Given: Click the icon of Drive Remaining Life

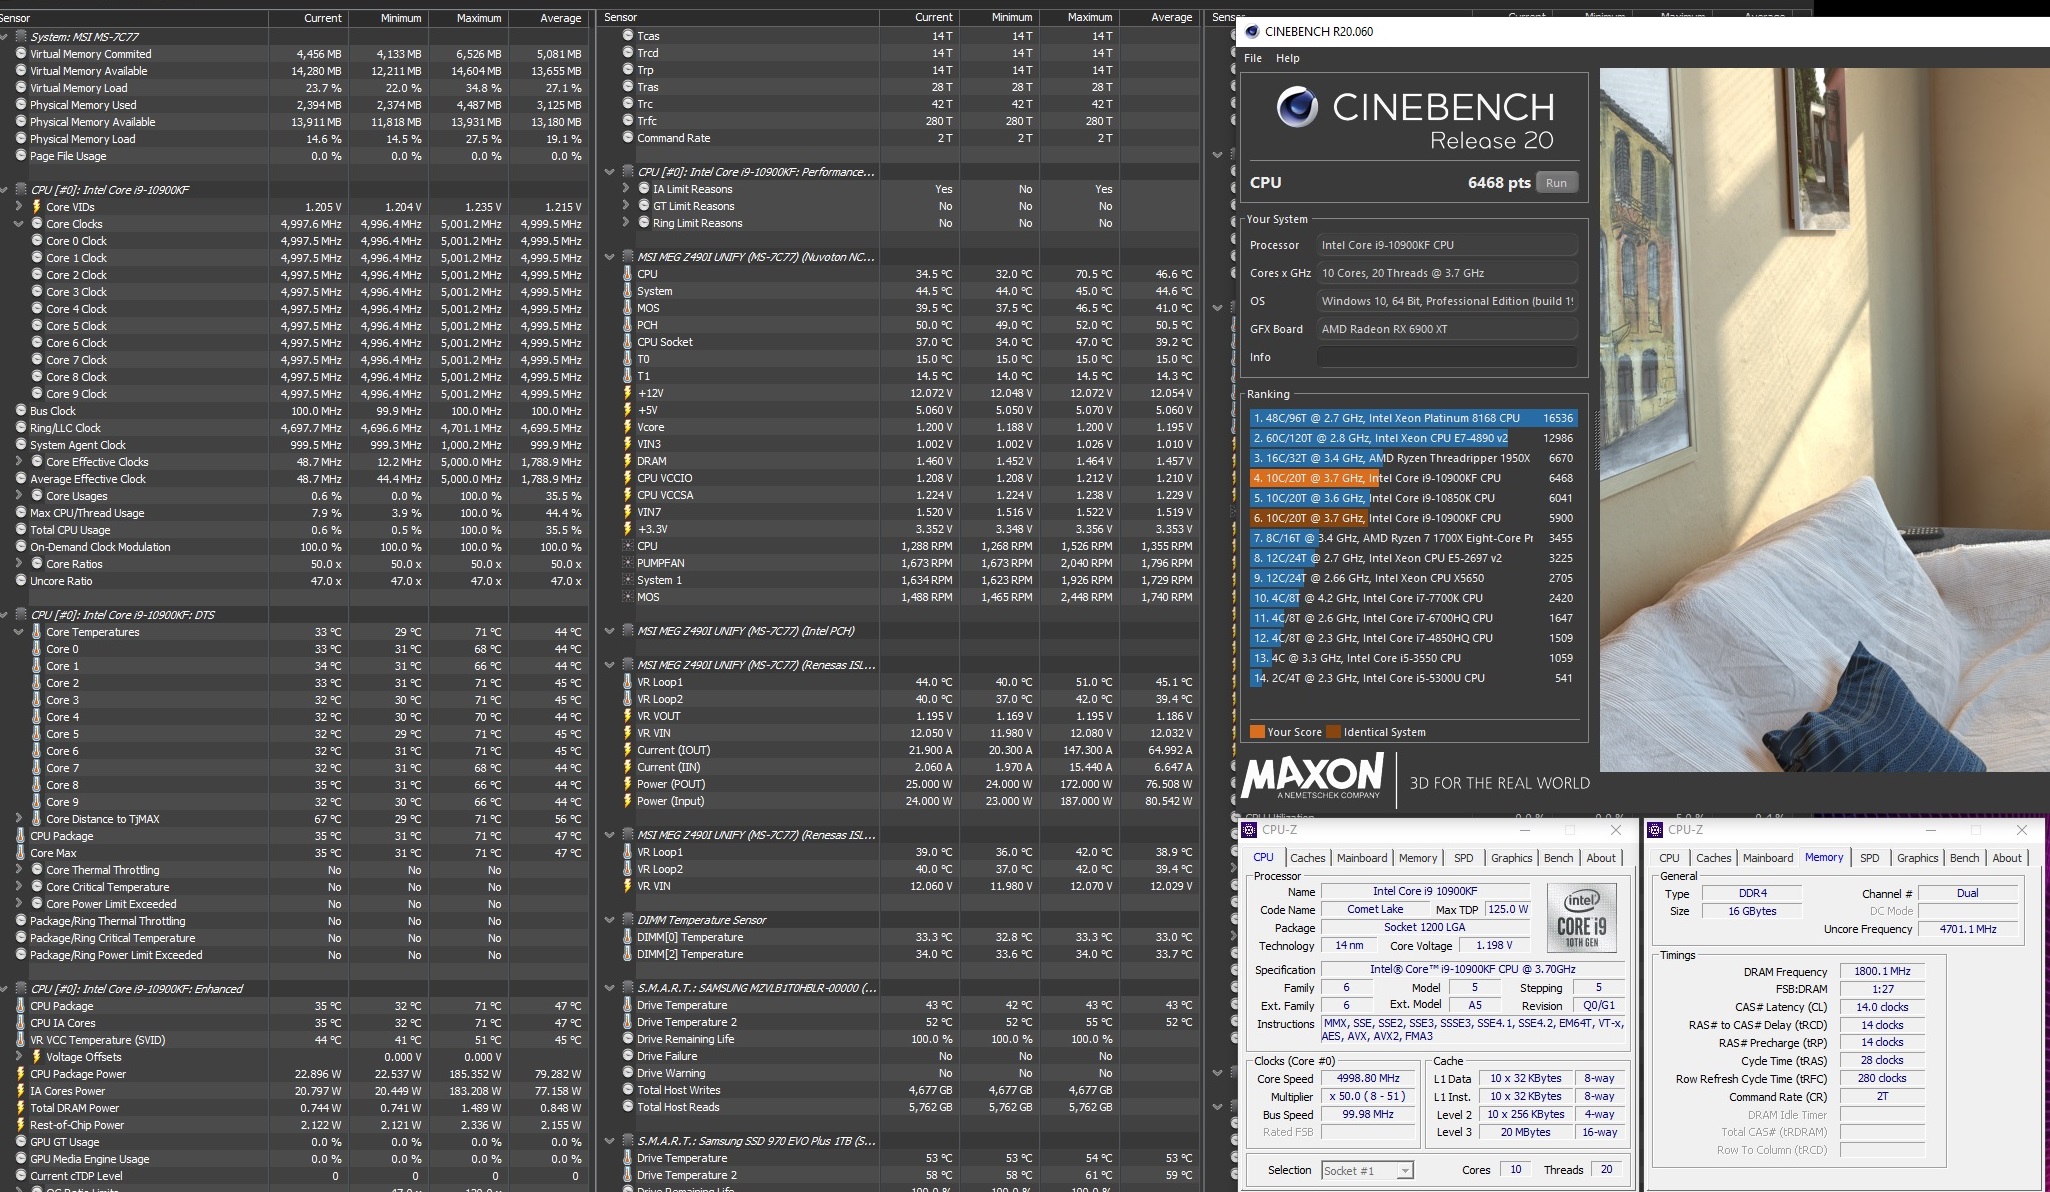Looking at the screenshot, I should 628,1039.
